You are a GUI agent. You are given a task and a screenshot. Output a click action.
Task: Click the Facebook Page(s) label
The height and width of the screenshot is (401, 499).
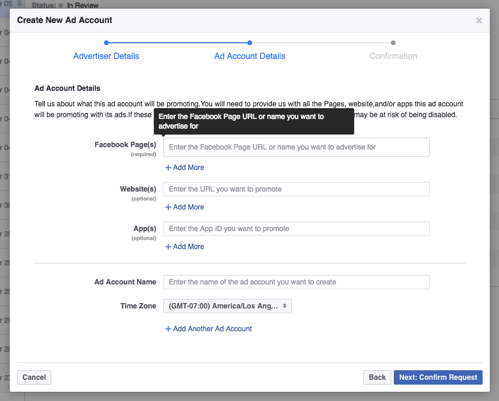(x=125, y=145)
